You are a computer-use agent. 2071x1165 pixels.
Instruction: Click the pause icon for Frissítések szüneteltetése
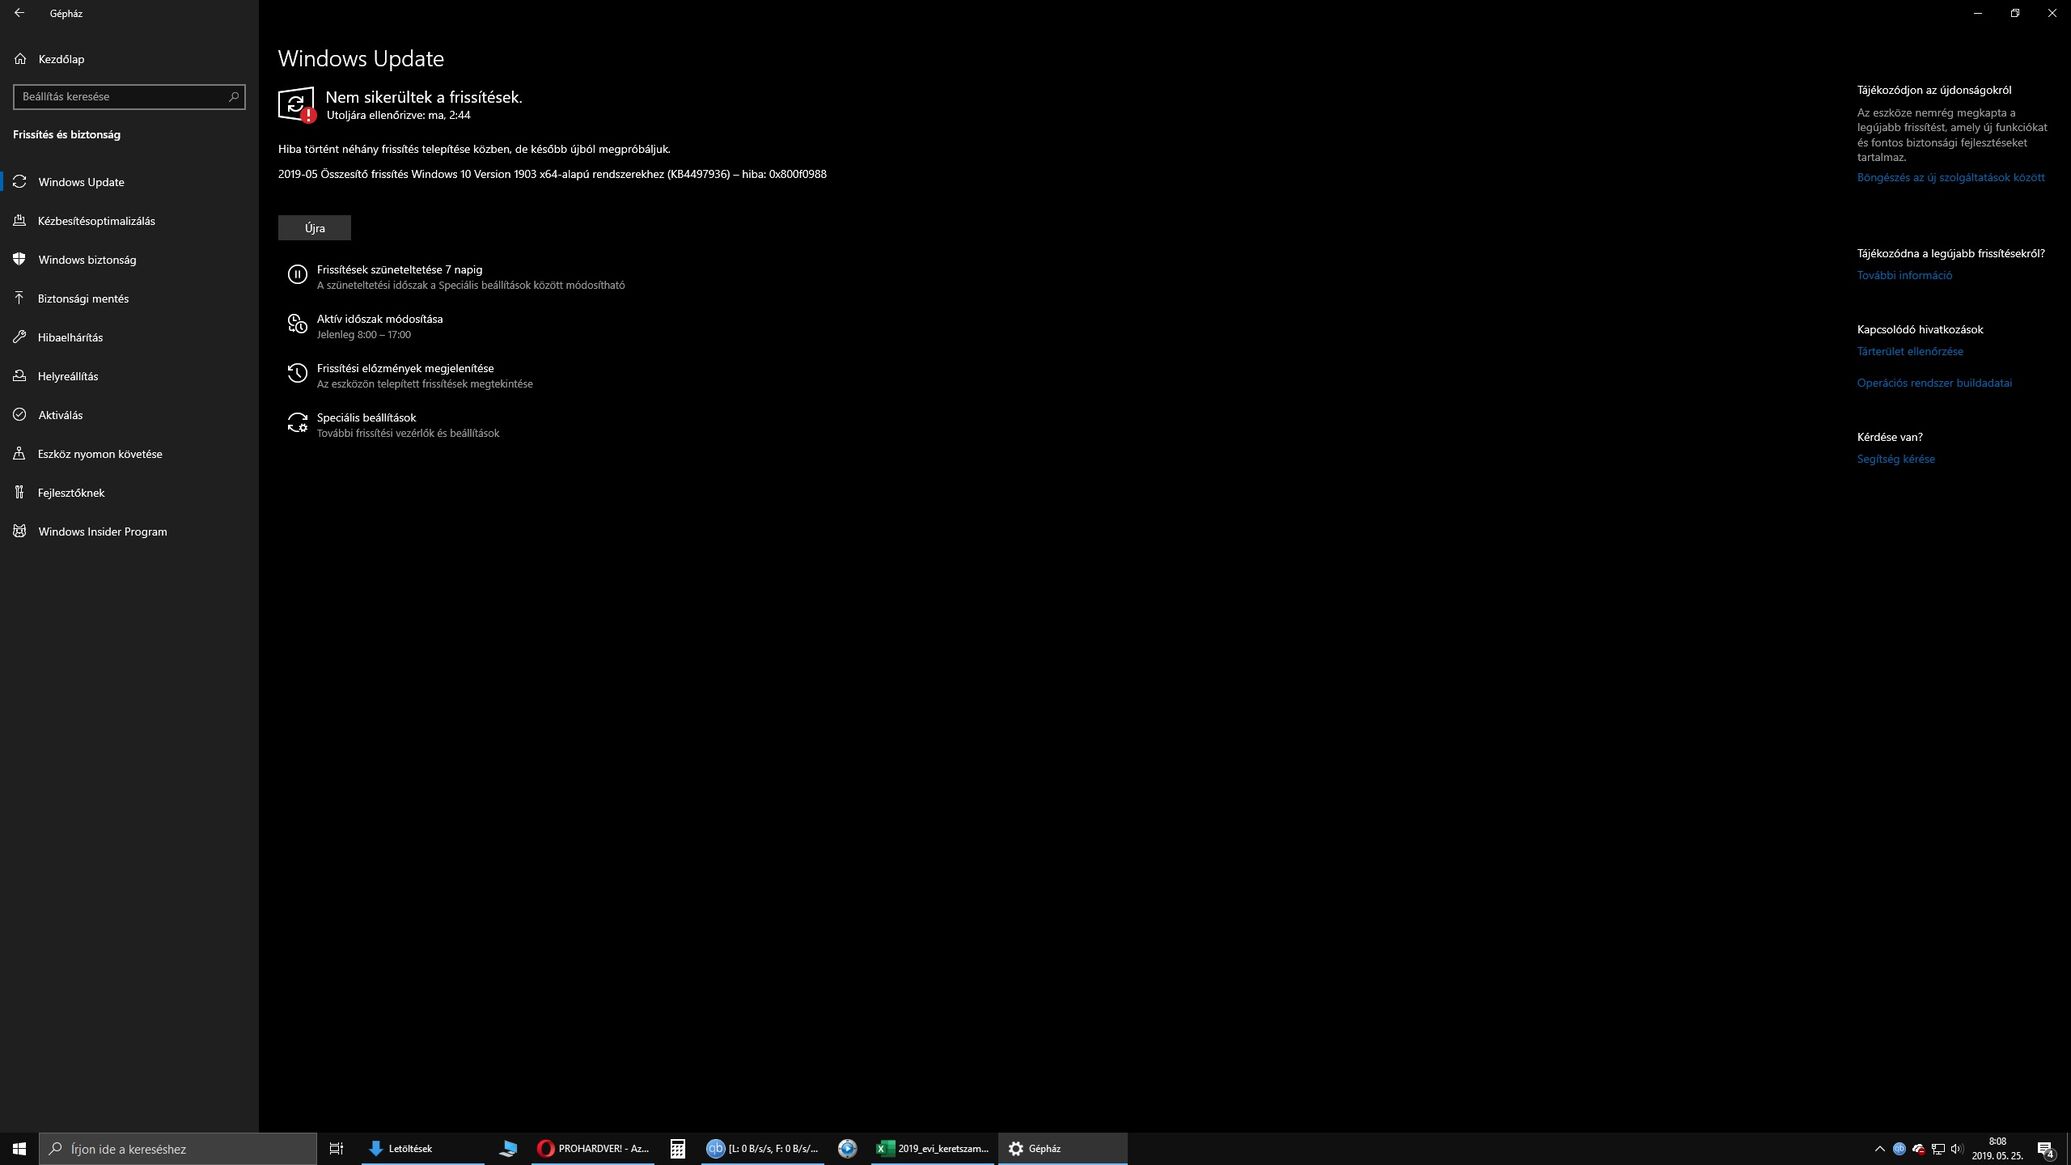297,275
